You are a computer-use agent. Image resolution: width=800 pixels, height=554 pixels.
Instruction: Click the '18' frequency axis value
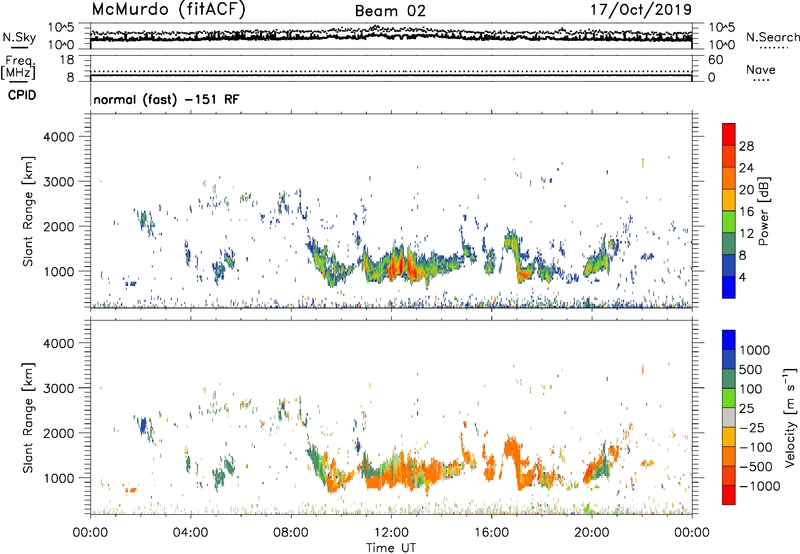coord(67,60)
